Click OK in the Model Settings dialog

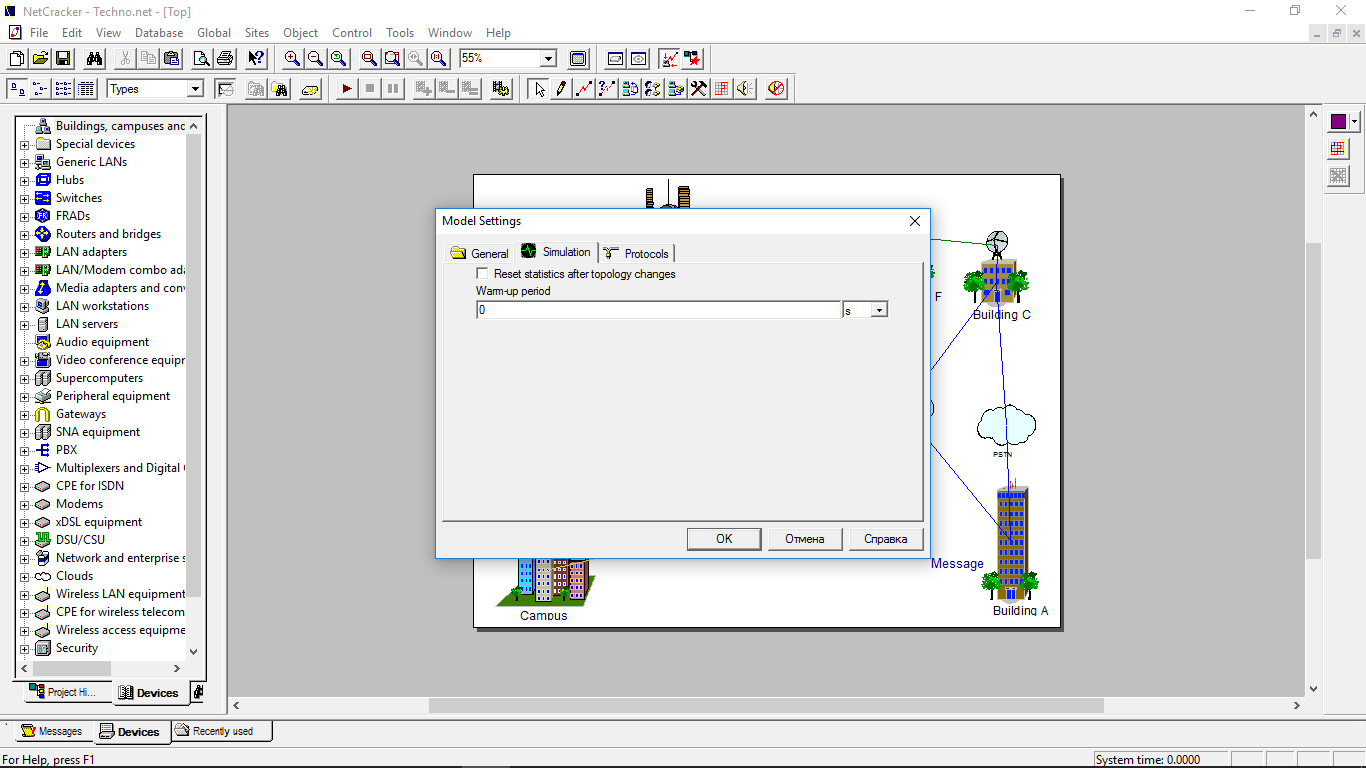pos(724,539)
